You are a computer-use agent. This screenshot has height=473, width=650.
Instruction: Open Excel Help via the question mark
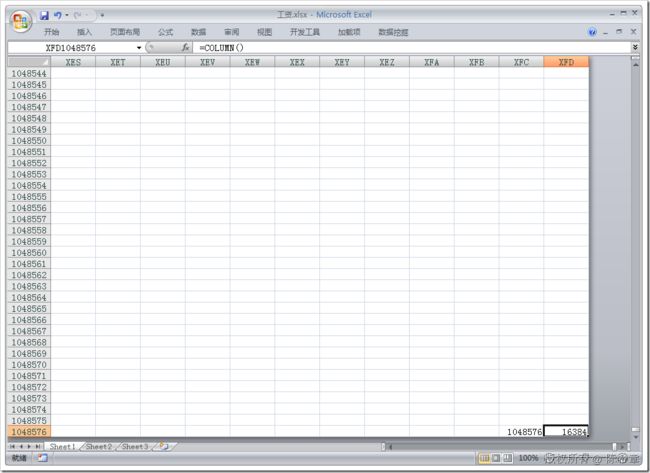[x=592, y=32]
